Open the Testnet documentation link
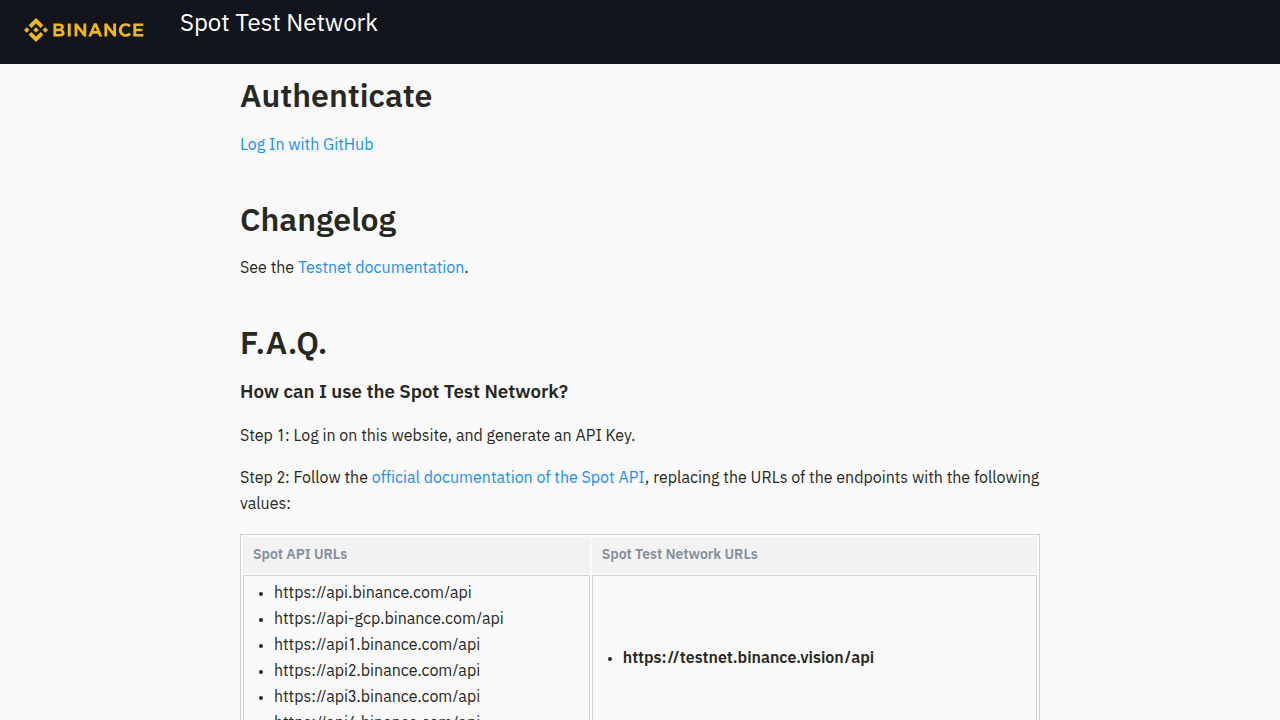 381,267
